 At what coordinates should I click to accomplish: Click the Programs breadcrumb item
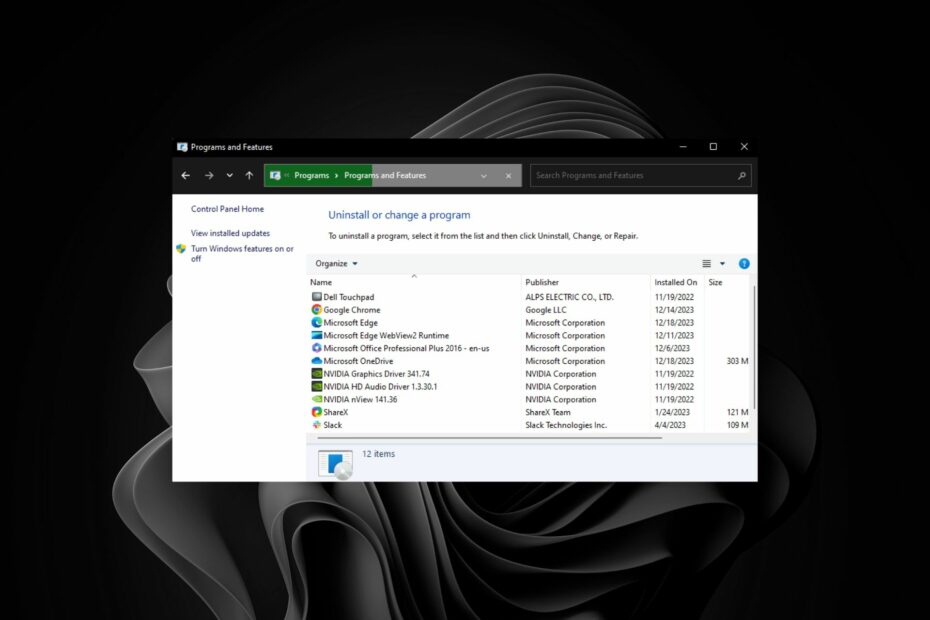314,175
